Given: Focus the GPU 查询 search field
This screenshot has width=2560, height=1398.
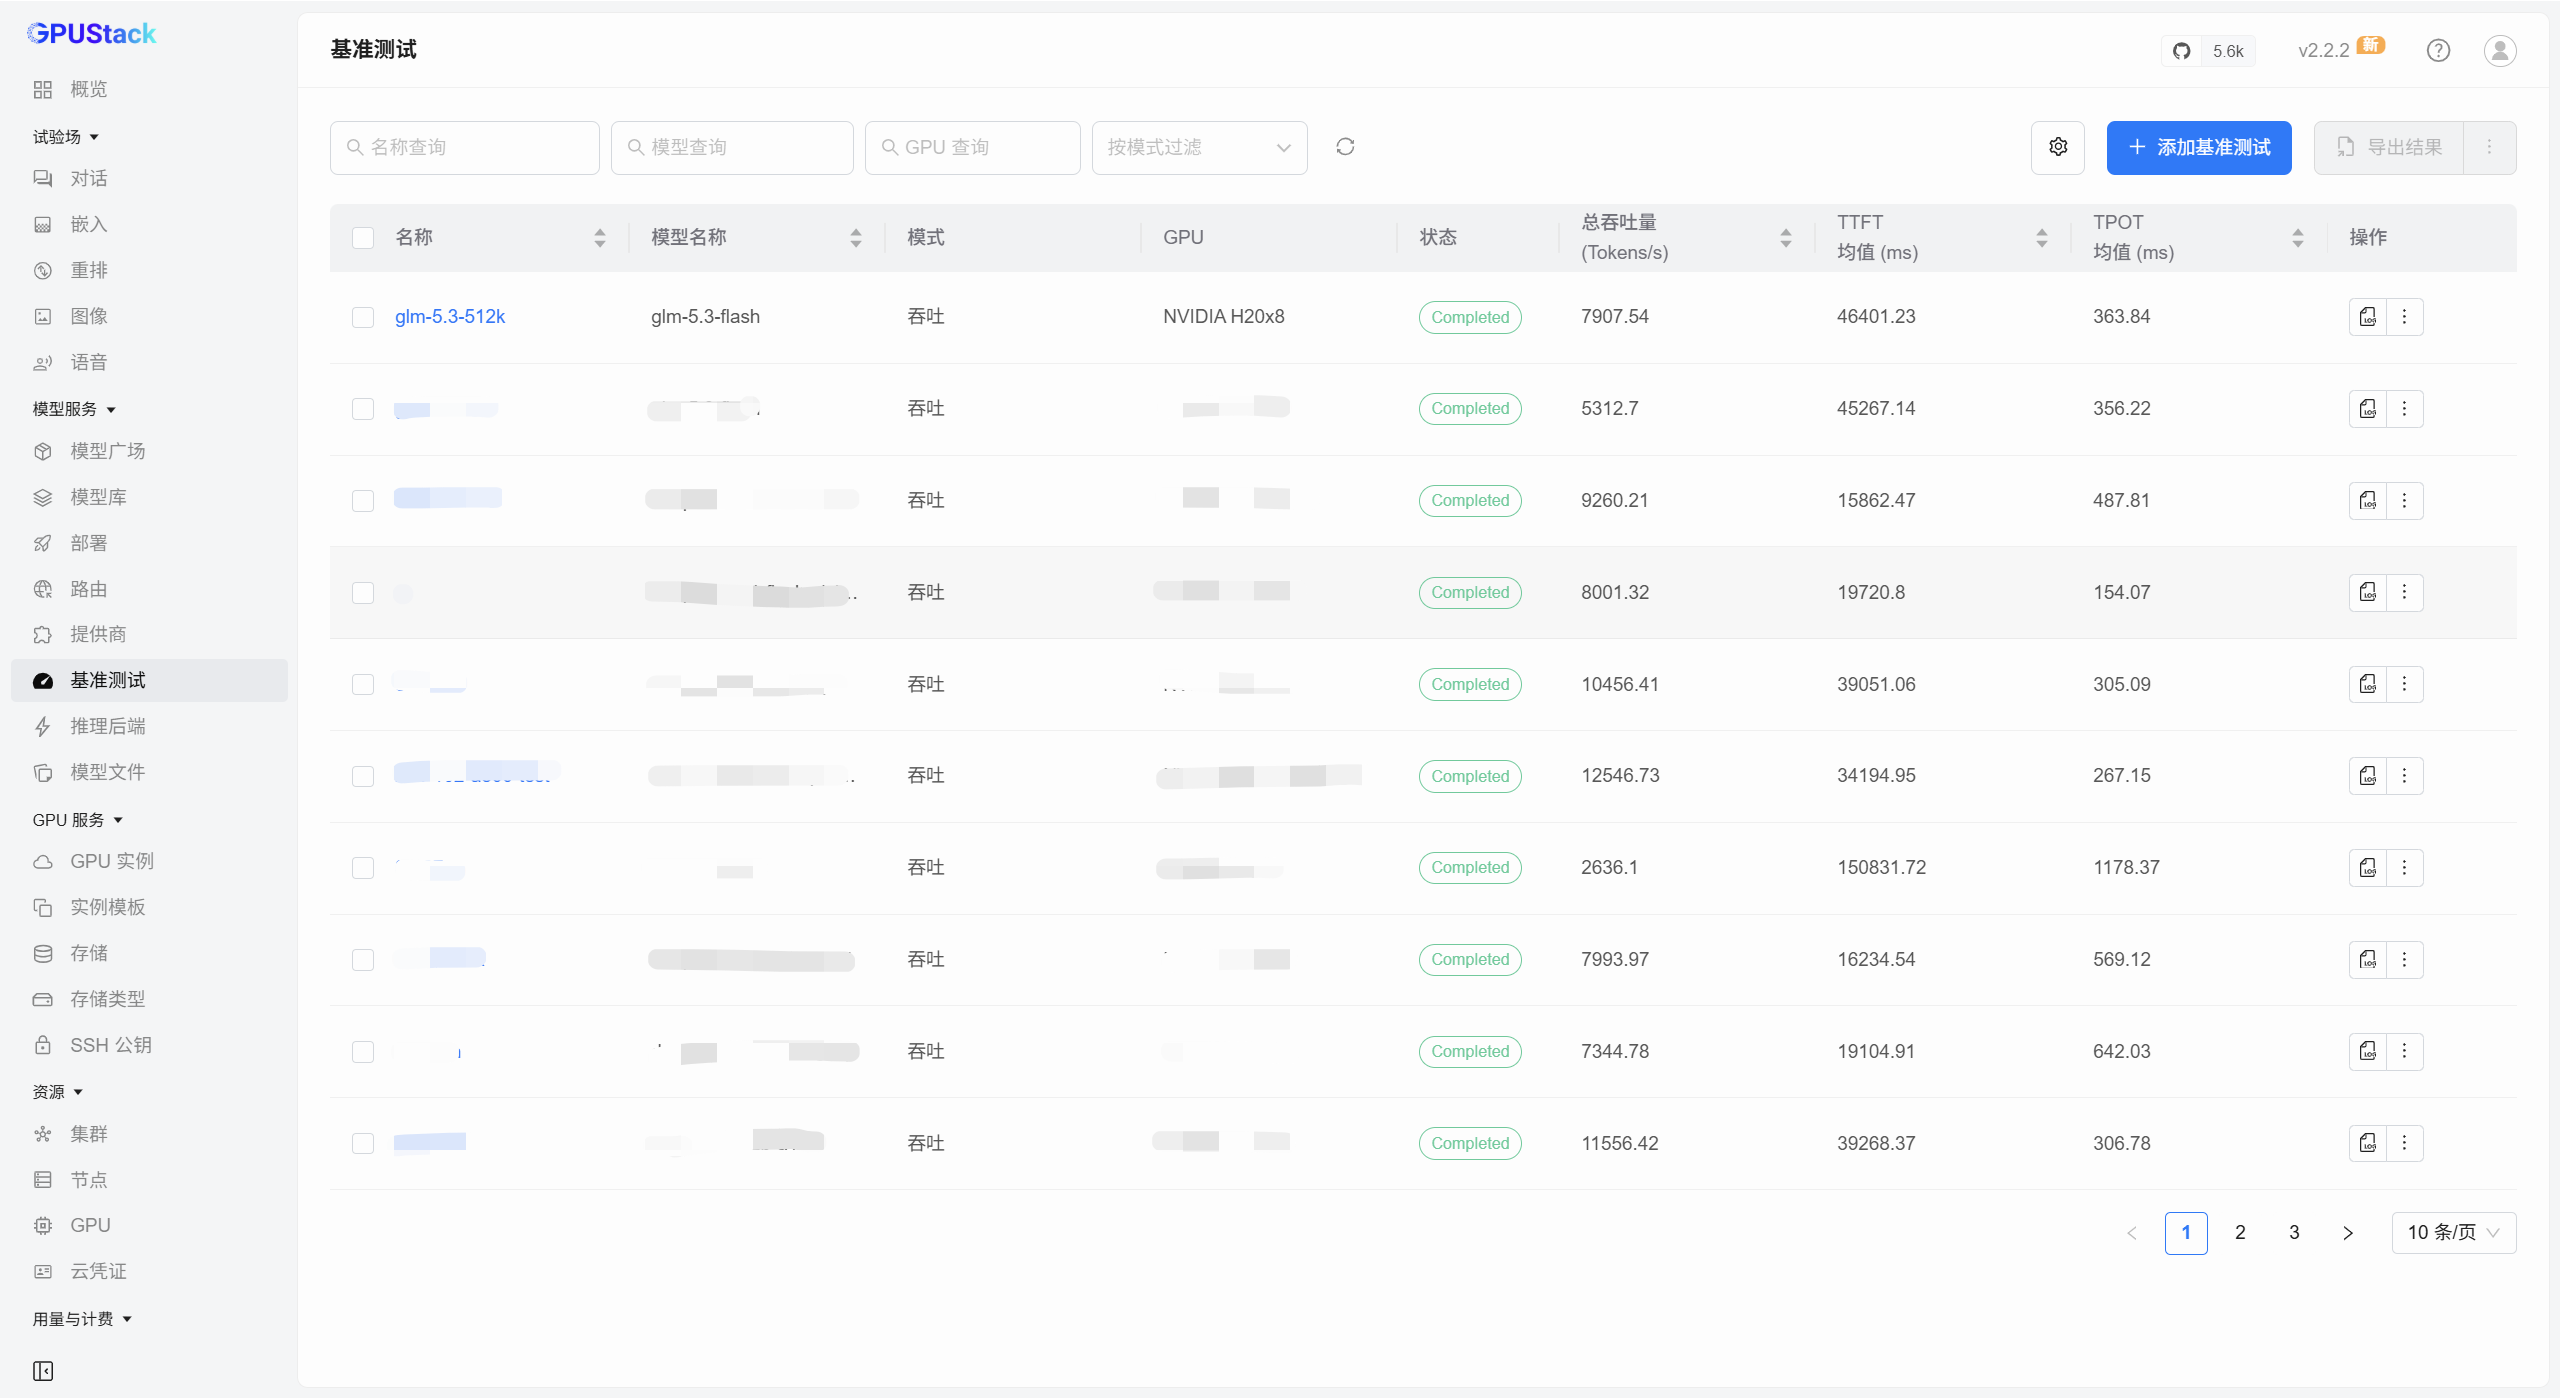Looking at the screenshot, I should (x=973, y=148).
